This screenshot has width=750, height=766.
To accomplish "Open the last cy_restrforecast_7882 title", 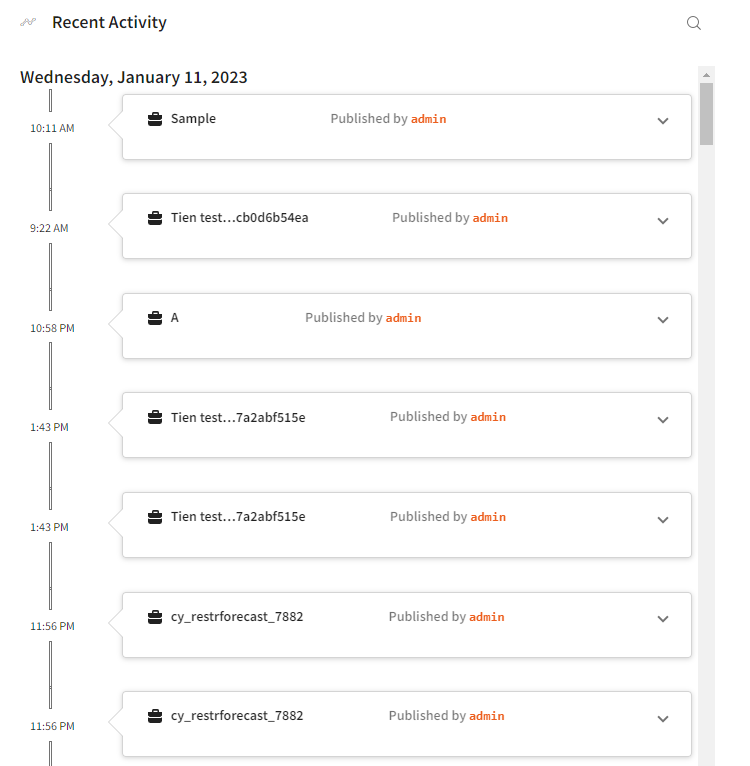I will click(237, 716).
